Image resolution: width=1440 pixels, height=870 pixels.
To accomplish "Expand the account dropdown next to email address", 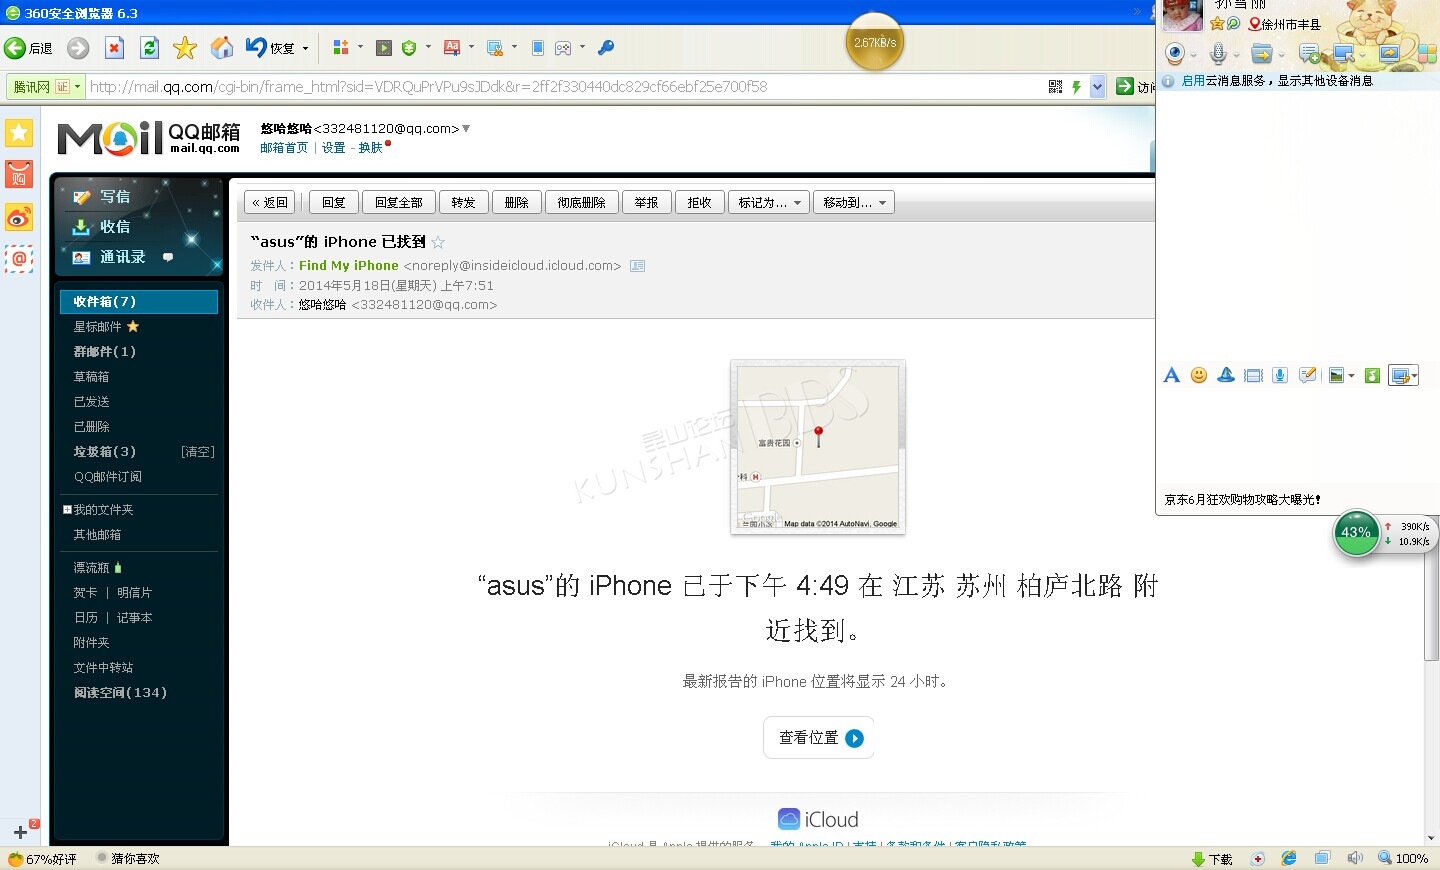I will [466, 128].
